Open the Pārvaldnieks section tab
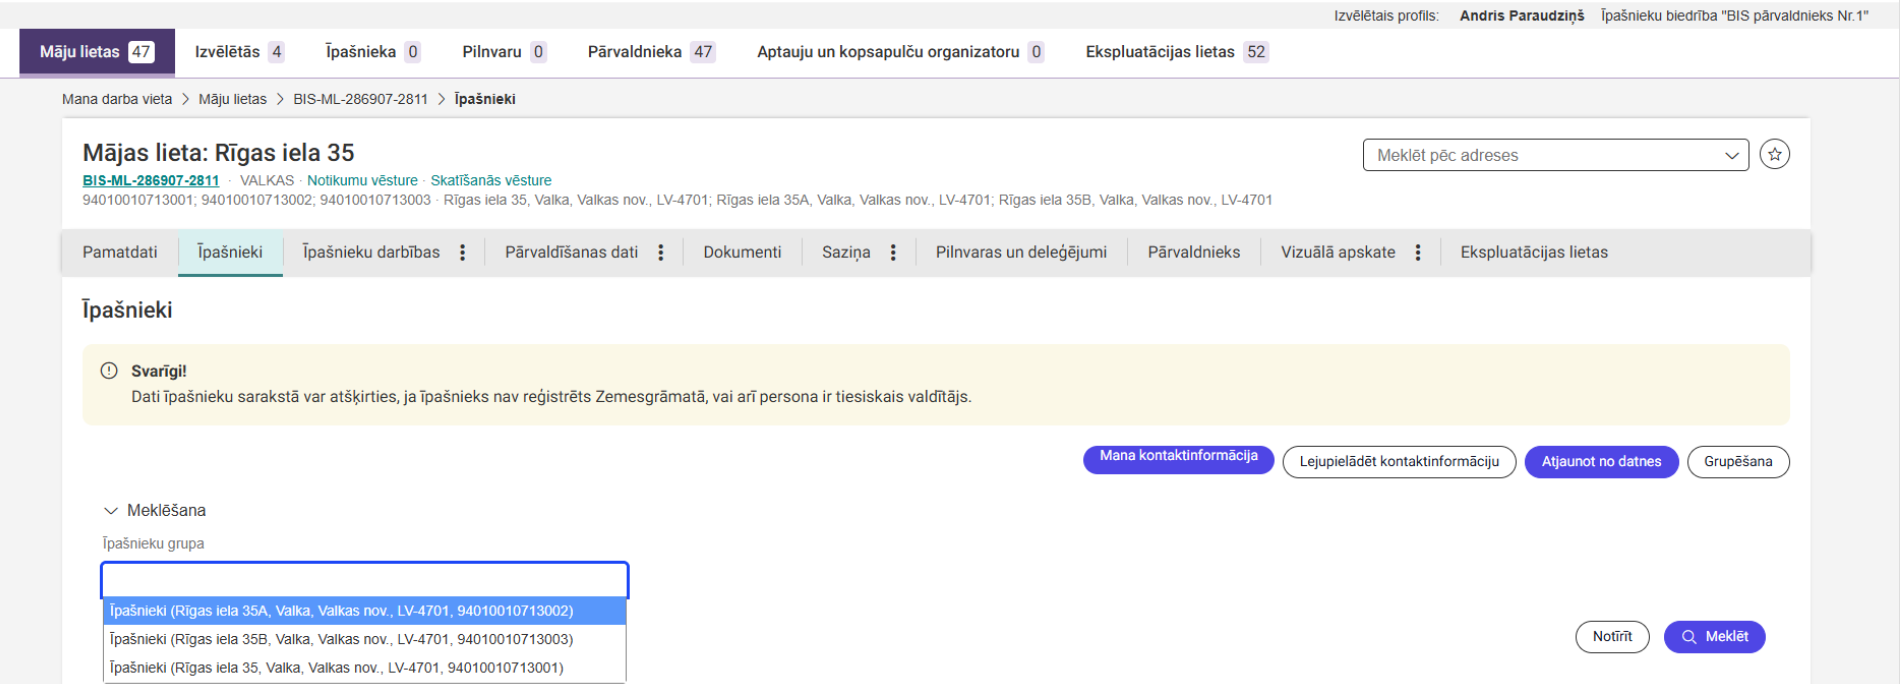Image resolution: width=1900 pixels, height=684 pixels. click(1194, 253)
